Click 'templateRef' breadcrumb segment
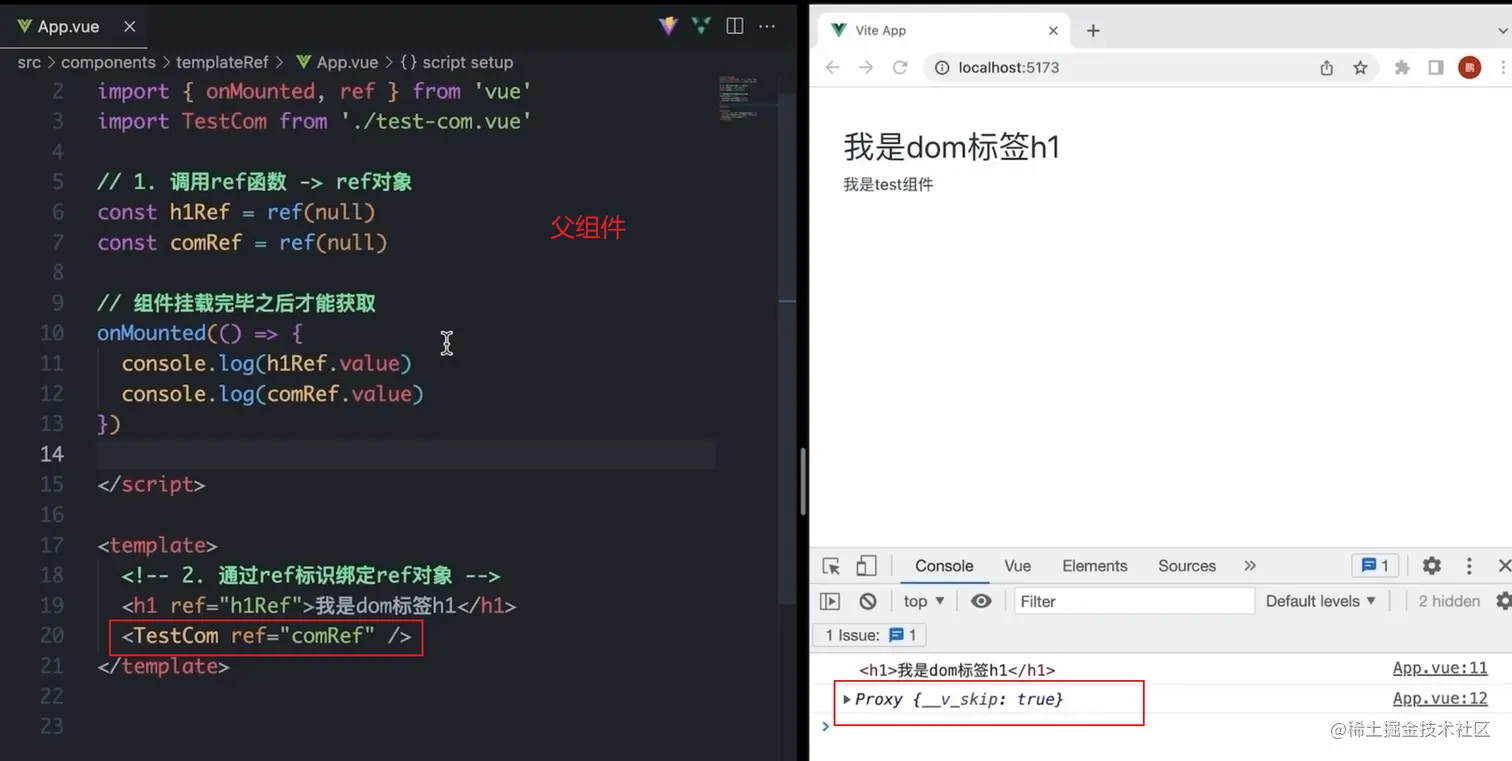Screen dimensions: 1512x761 pyautogui.click(x=222, y=62)
